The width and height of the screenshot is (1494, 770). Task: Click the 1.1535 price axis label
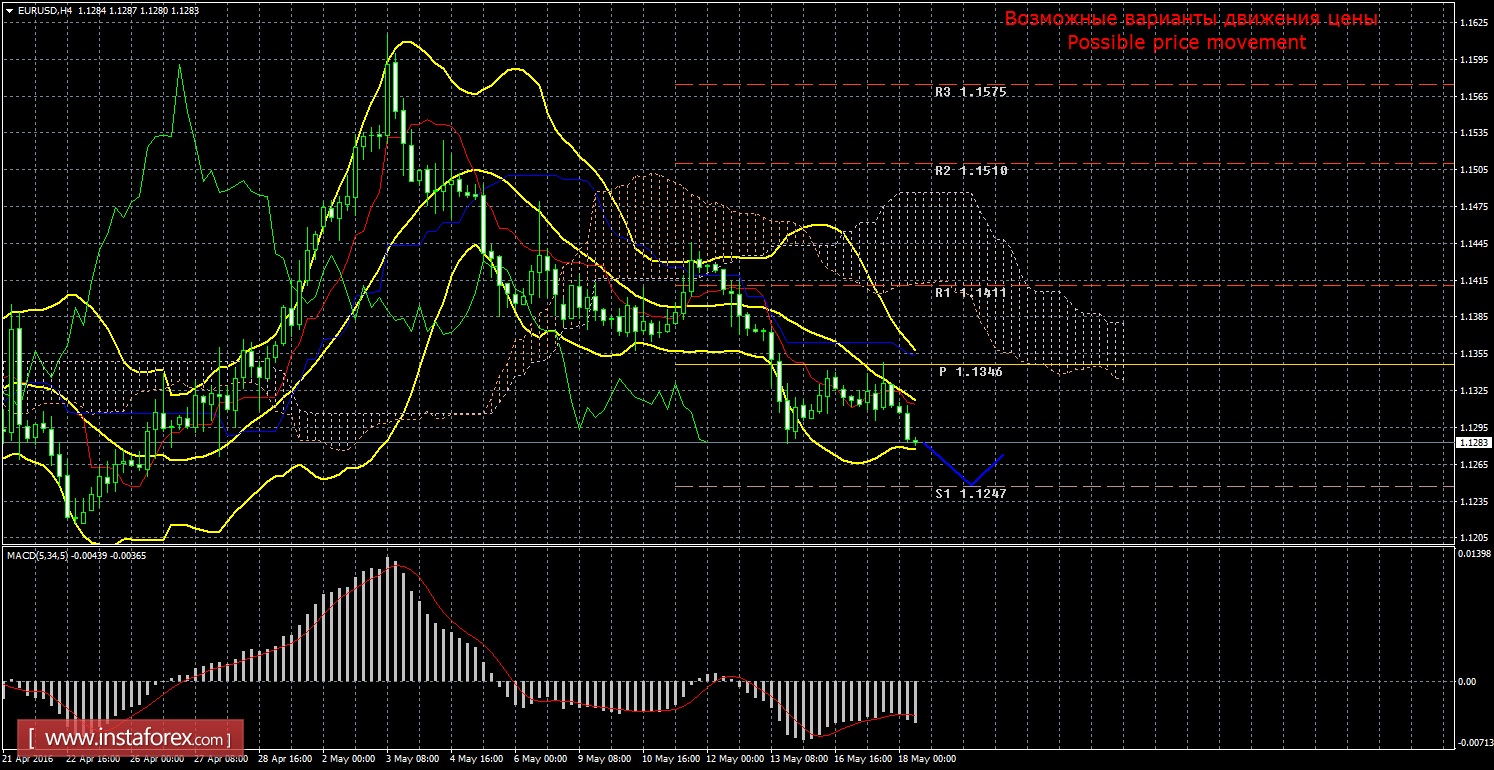click(1474, 133)
